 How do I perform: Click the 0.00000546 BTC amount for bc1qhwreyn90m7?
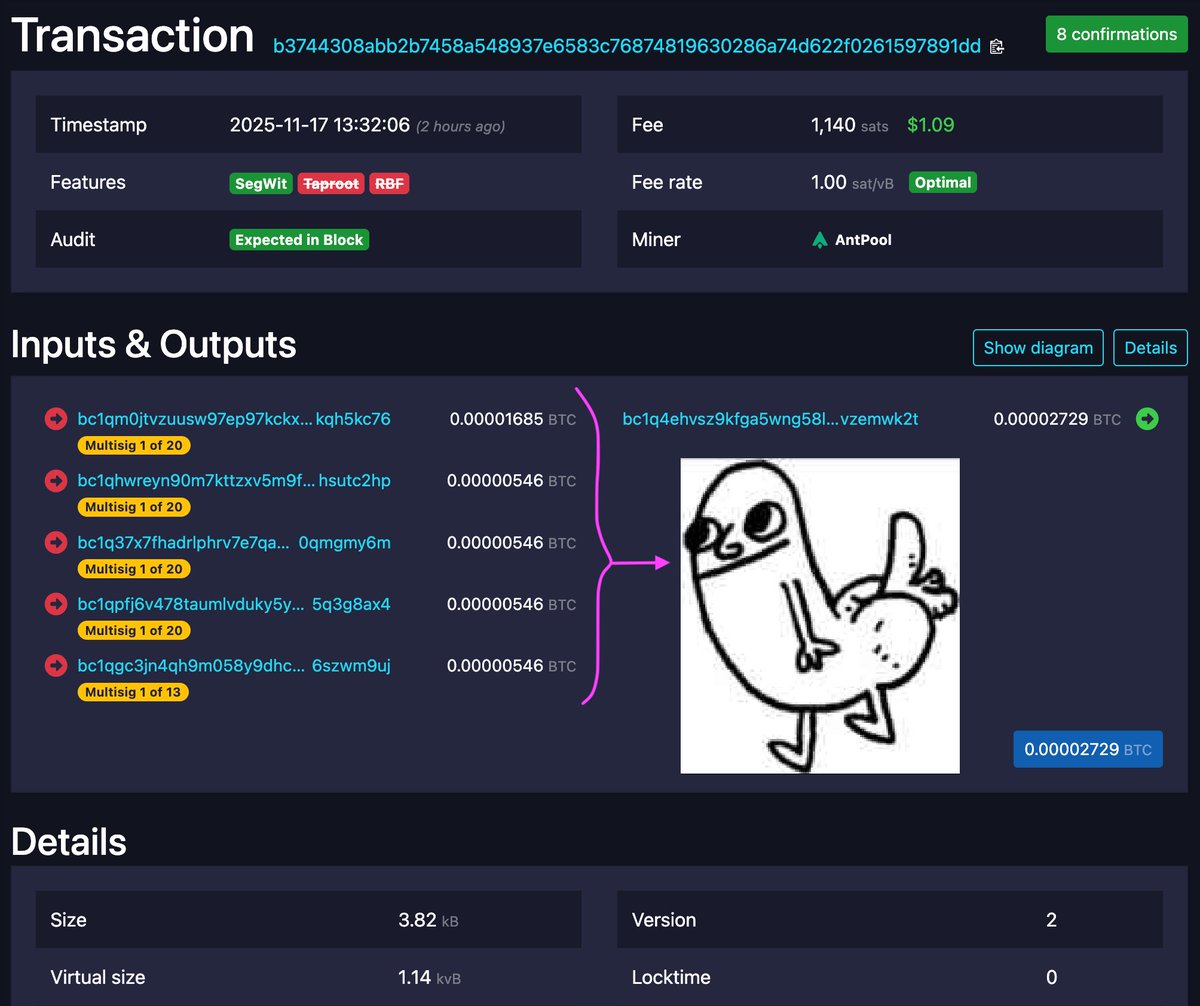click(x=512, y=481)
